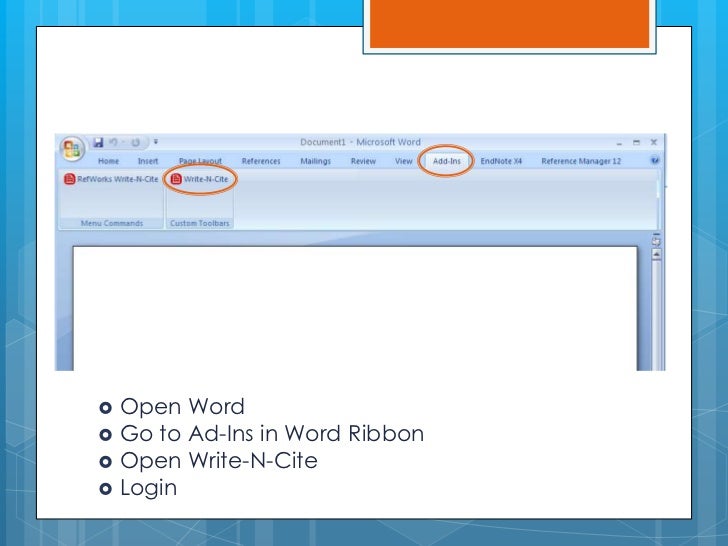This screenshot has height=546, width=728.
Task: Maximize the Microsoft Word window
Action: (636, 143)
